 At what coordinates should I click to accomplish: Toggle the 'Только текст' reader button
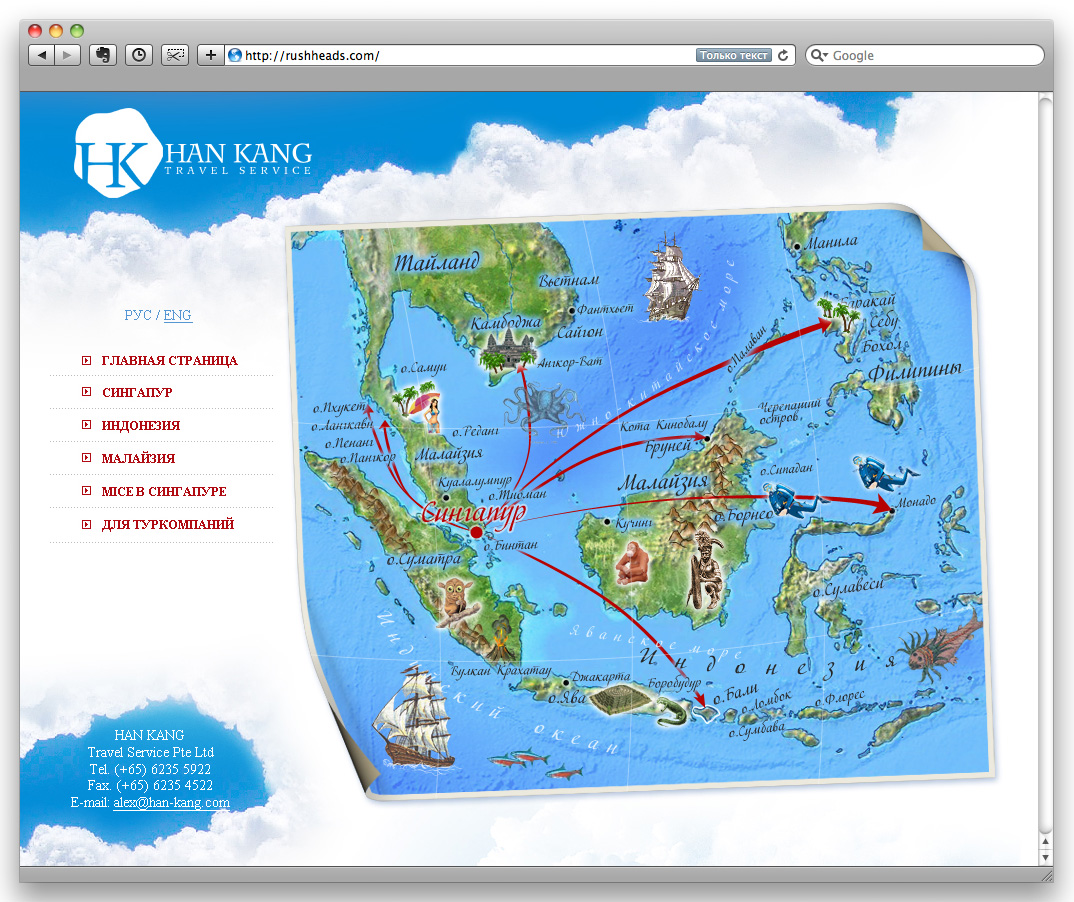734,55
